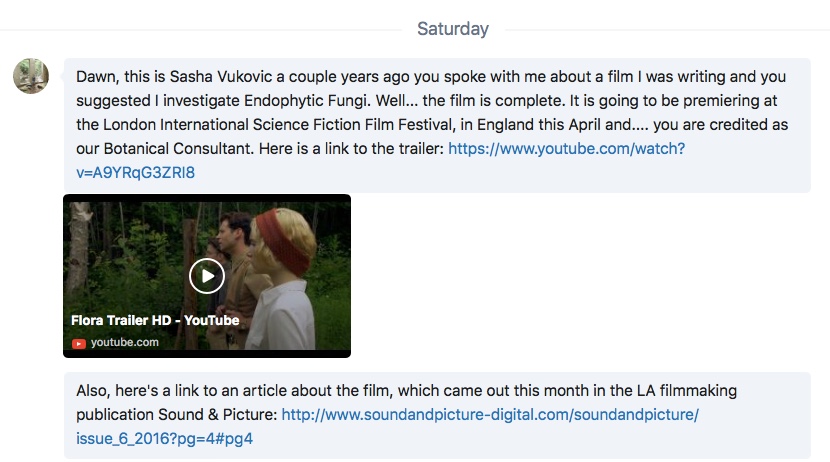Screen dimensions: 830x462
Task: Play the Flora Trailer video
Action: tap(206, 276)
